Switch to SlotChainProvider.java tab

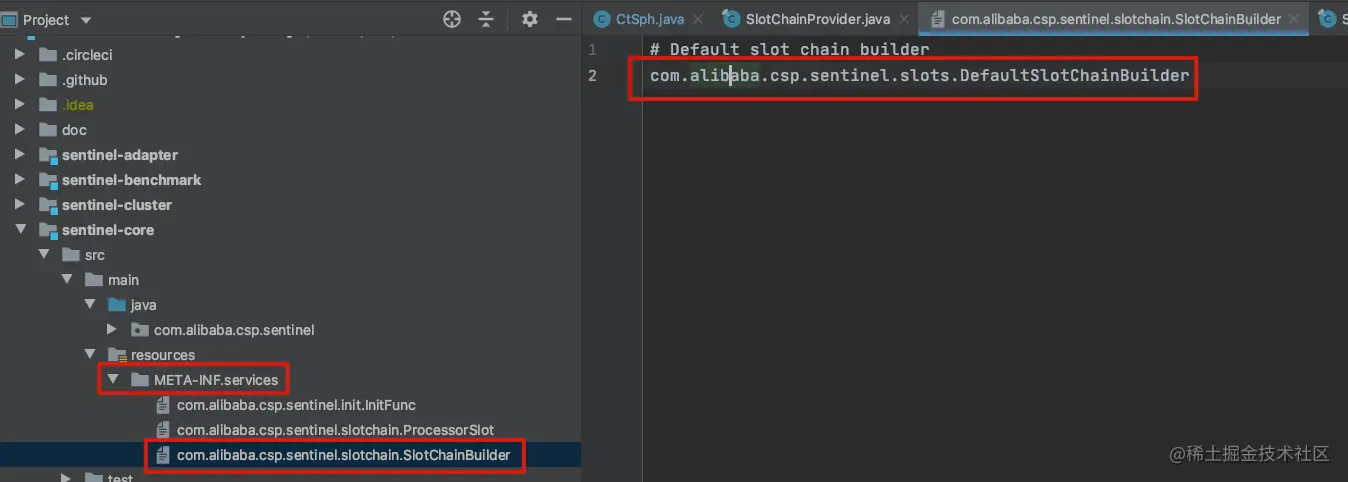tap(818, 19)
